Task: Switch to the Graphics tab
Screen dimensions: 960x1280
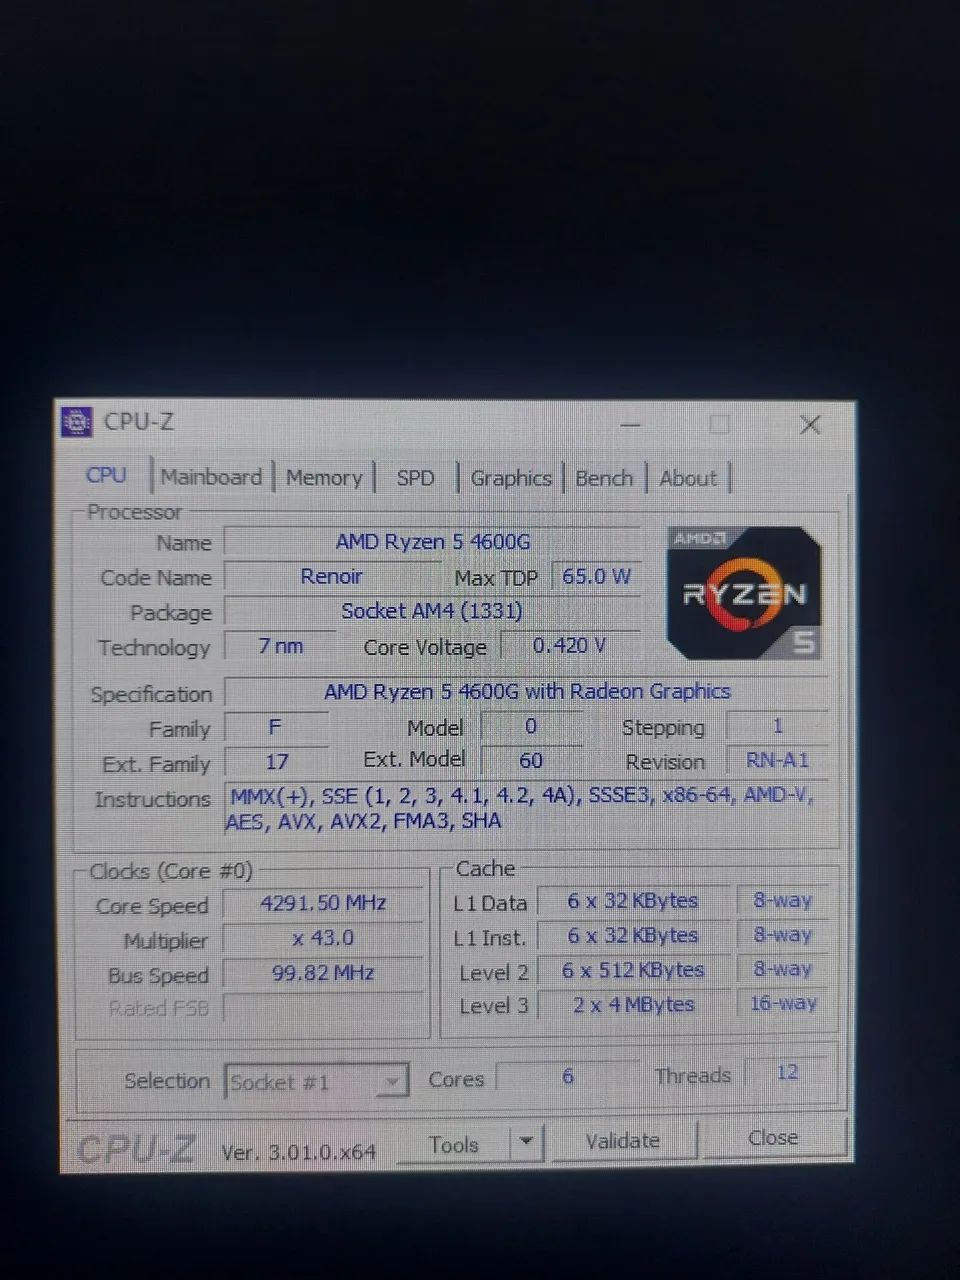Action: pyautogui.click(x=510, y=478)
